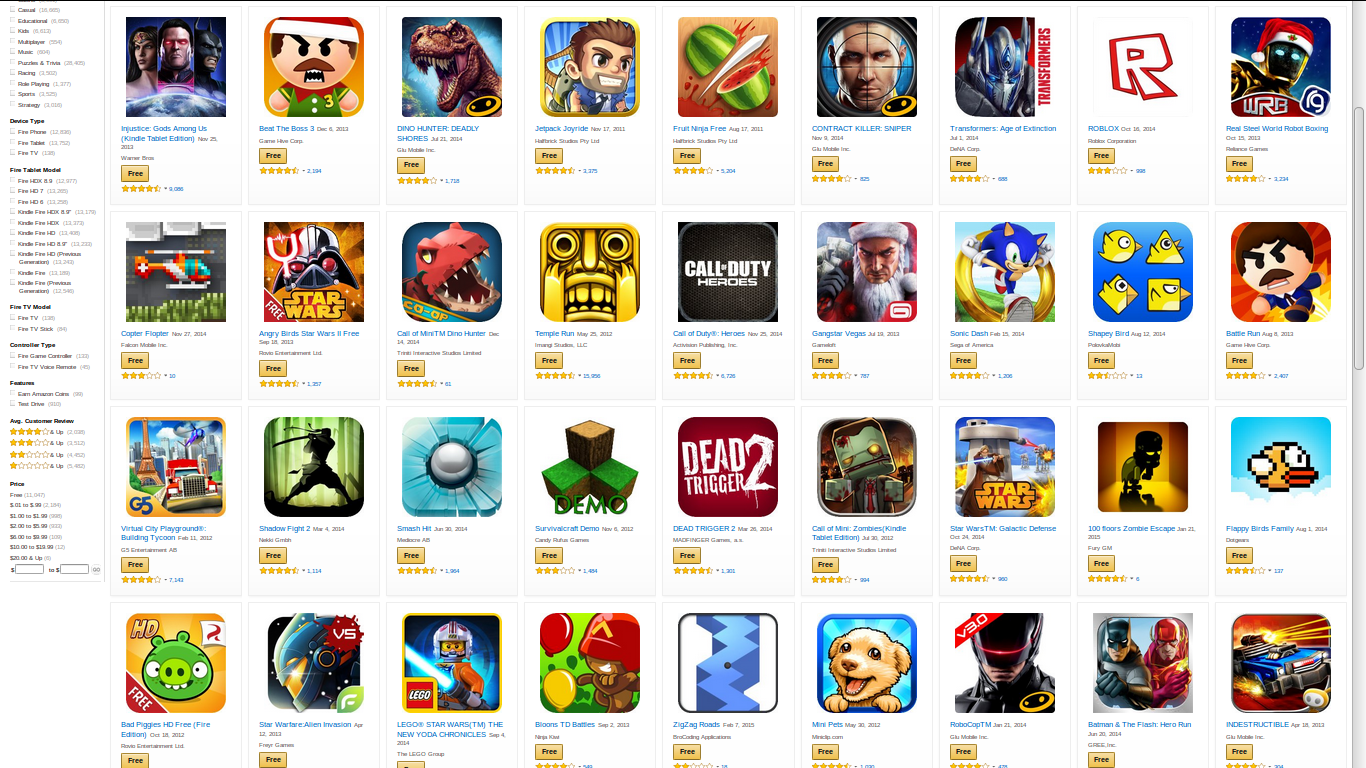The image size is (1366, 768).
Task: Select the Call of Duty Heroes icon
Action: 728,272
